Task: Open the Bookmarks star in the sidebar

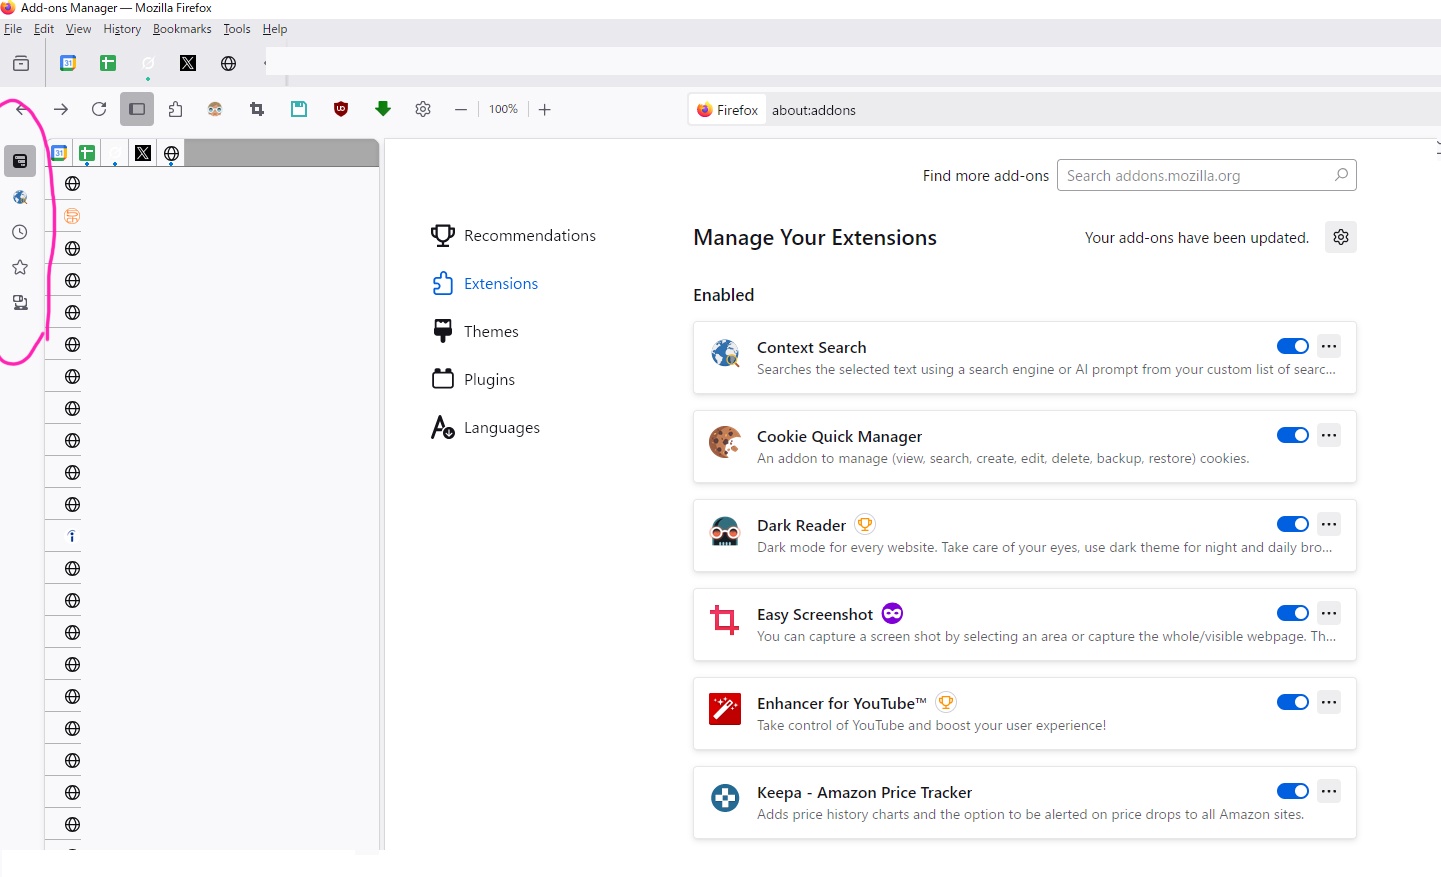Action: point(20,267)
